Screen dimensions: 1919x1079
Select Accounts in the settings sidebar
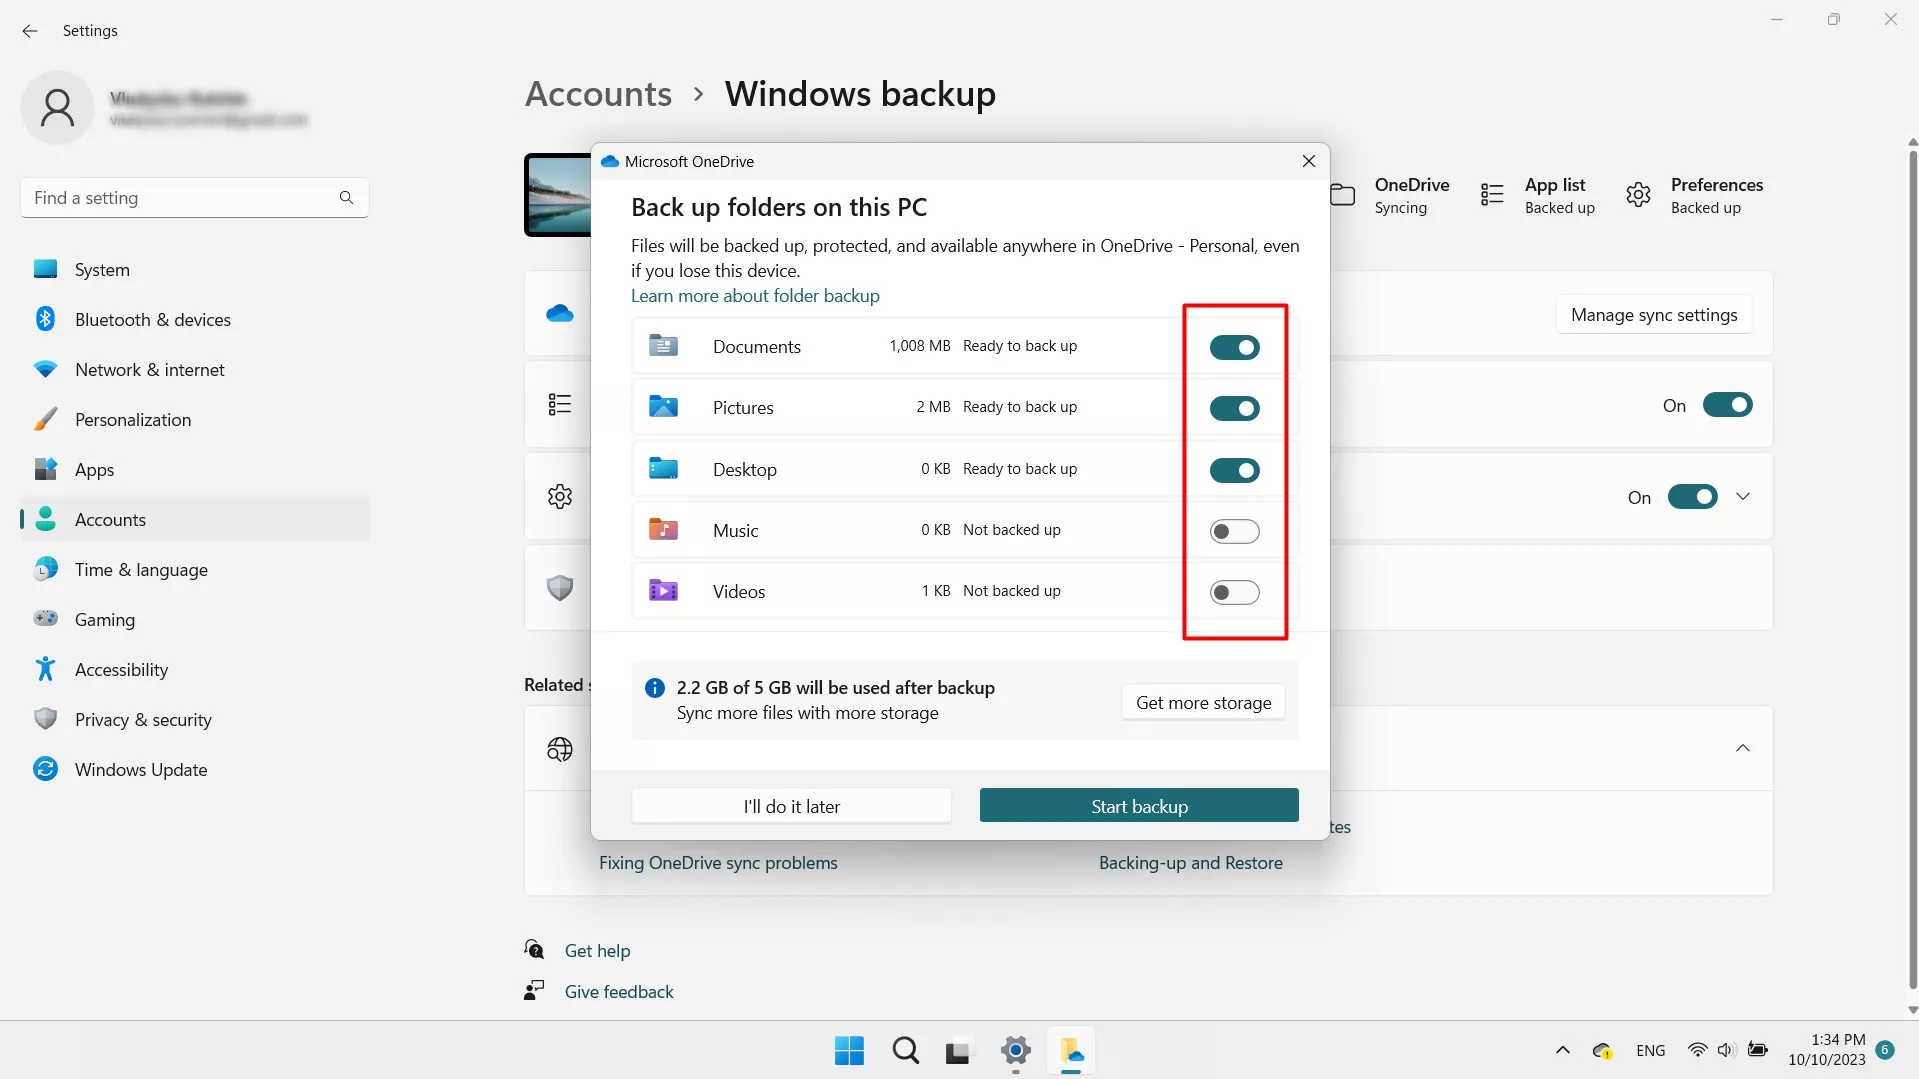point(195,520)
